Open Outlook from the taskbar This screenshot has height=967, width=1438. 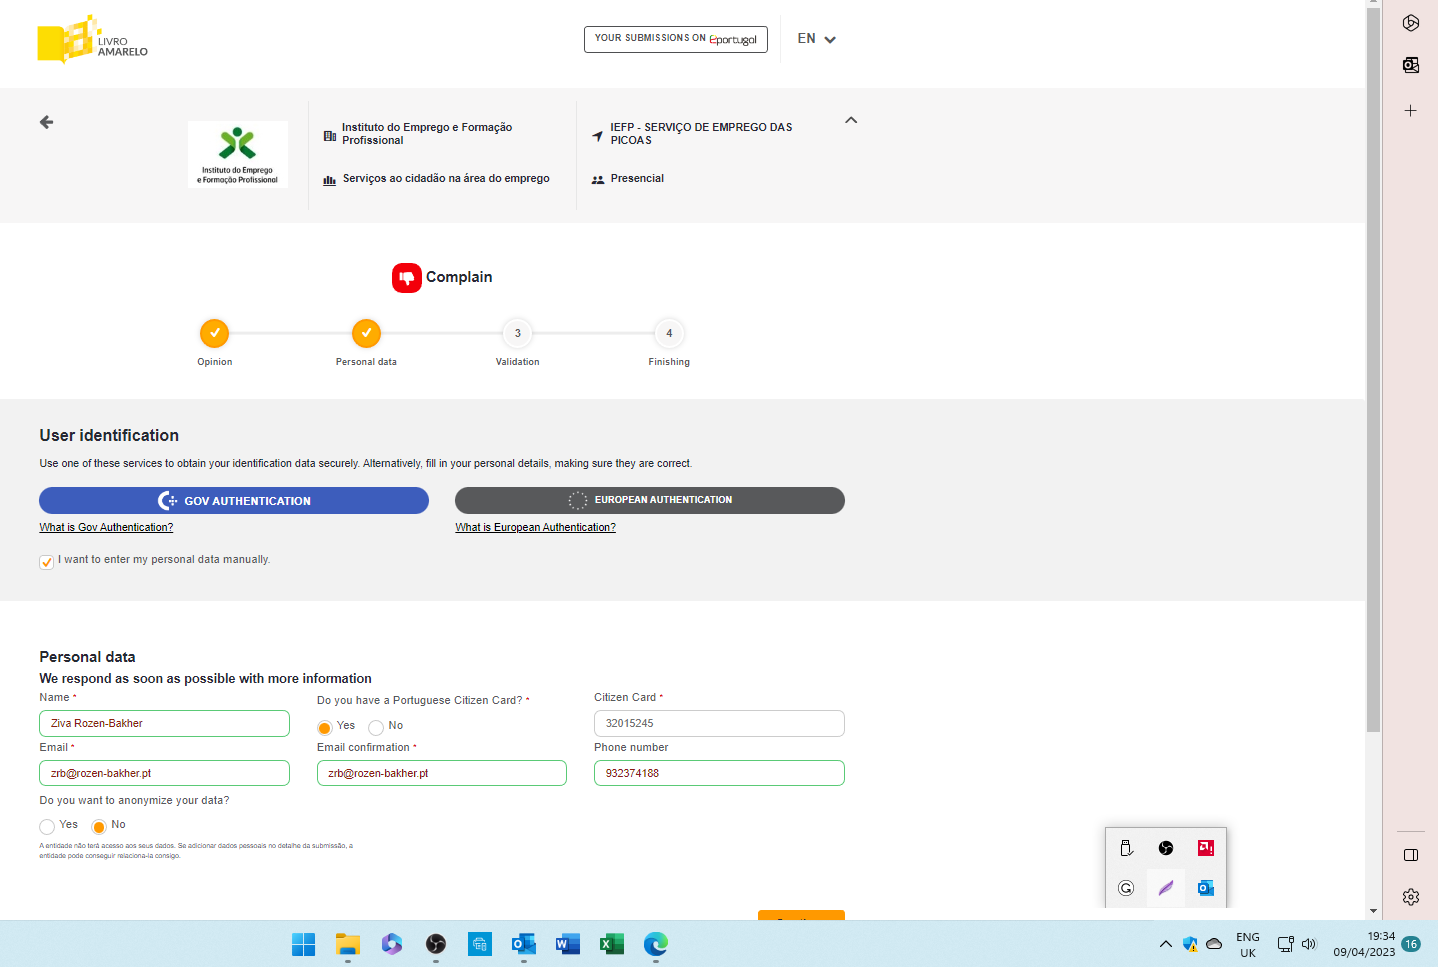pos(524,944)
